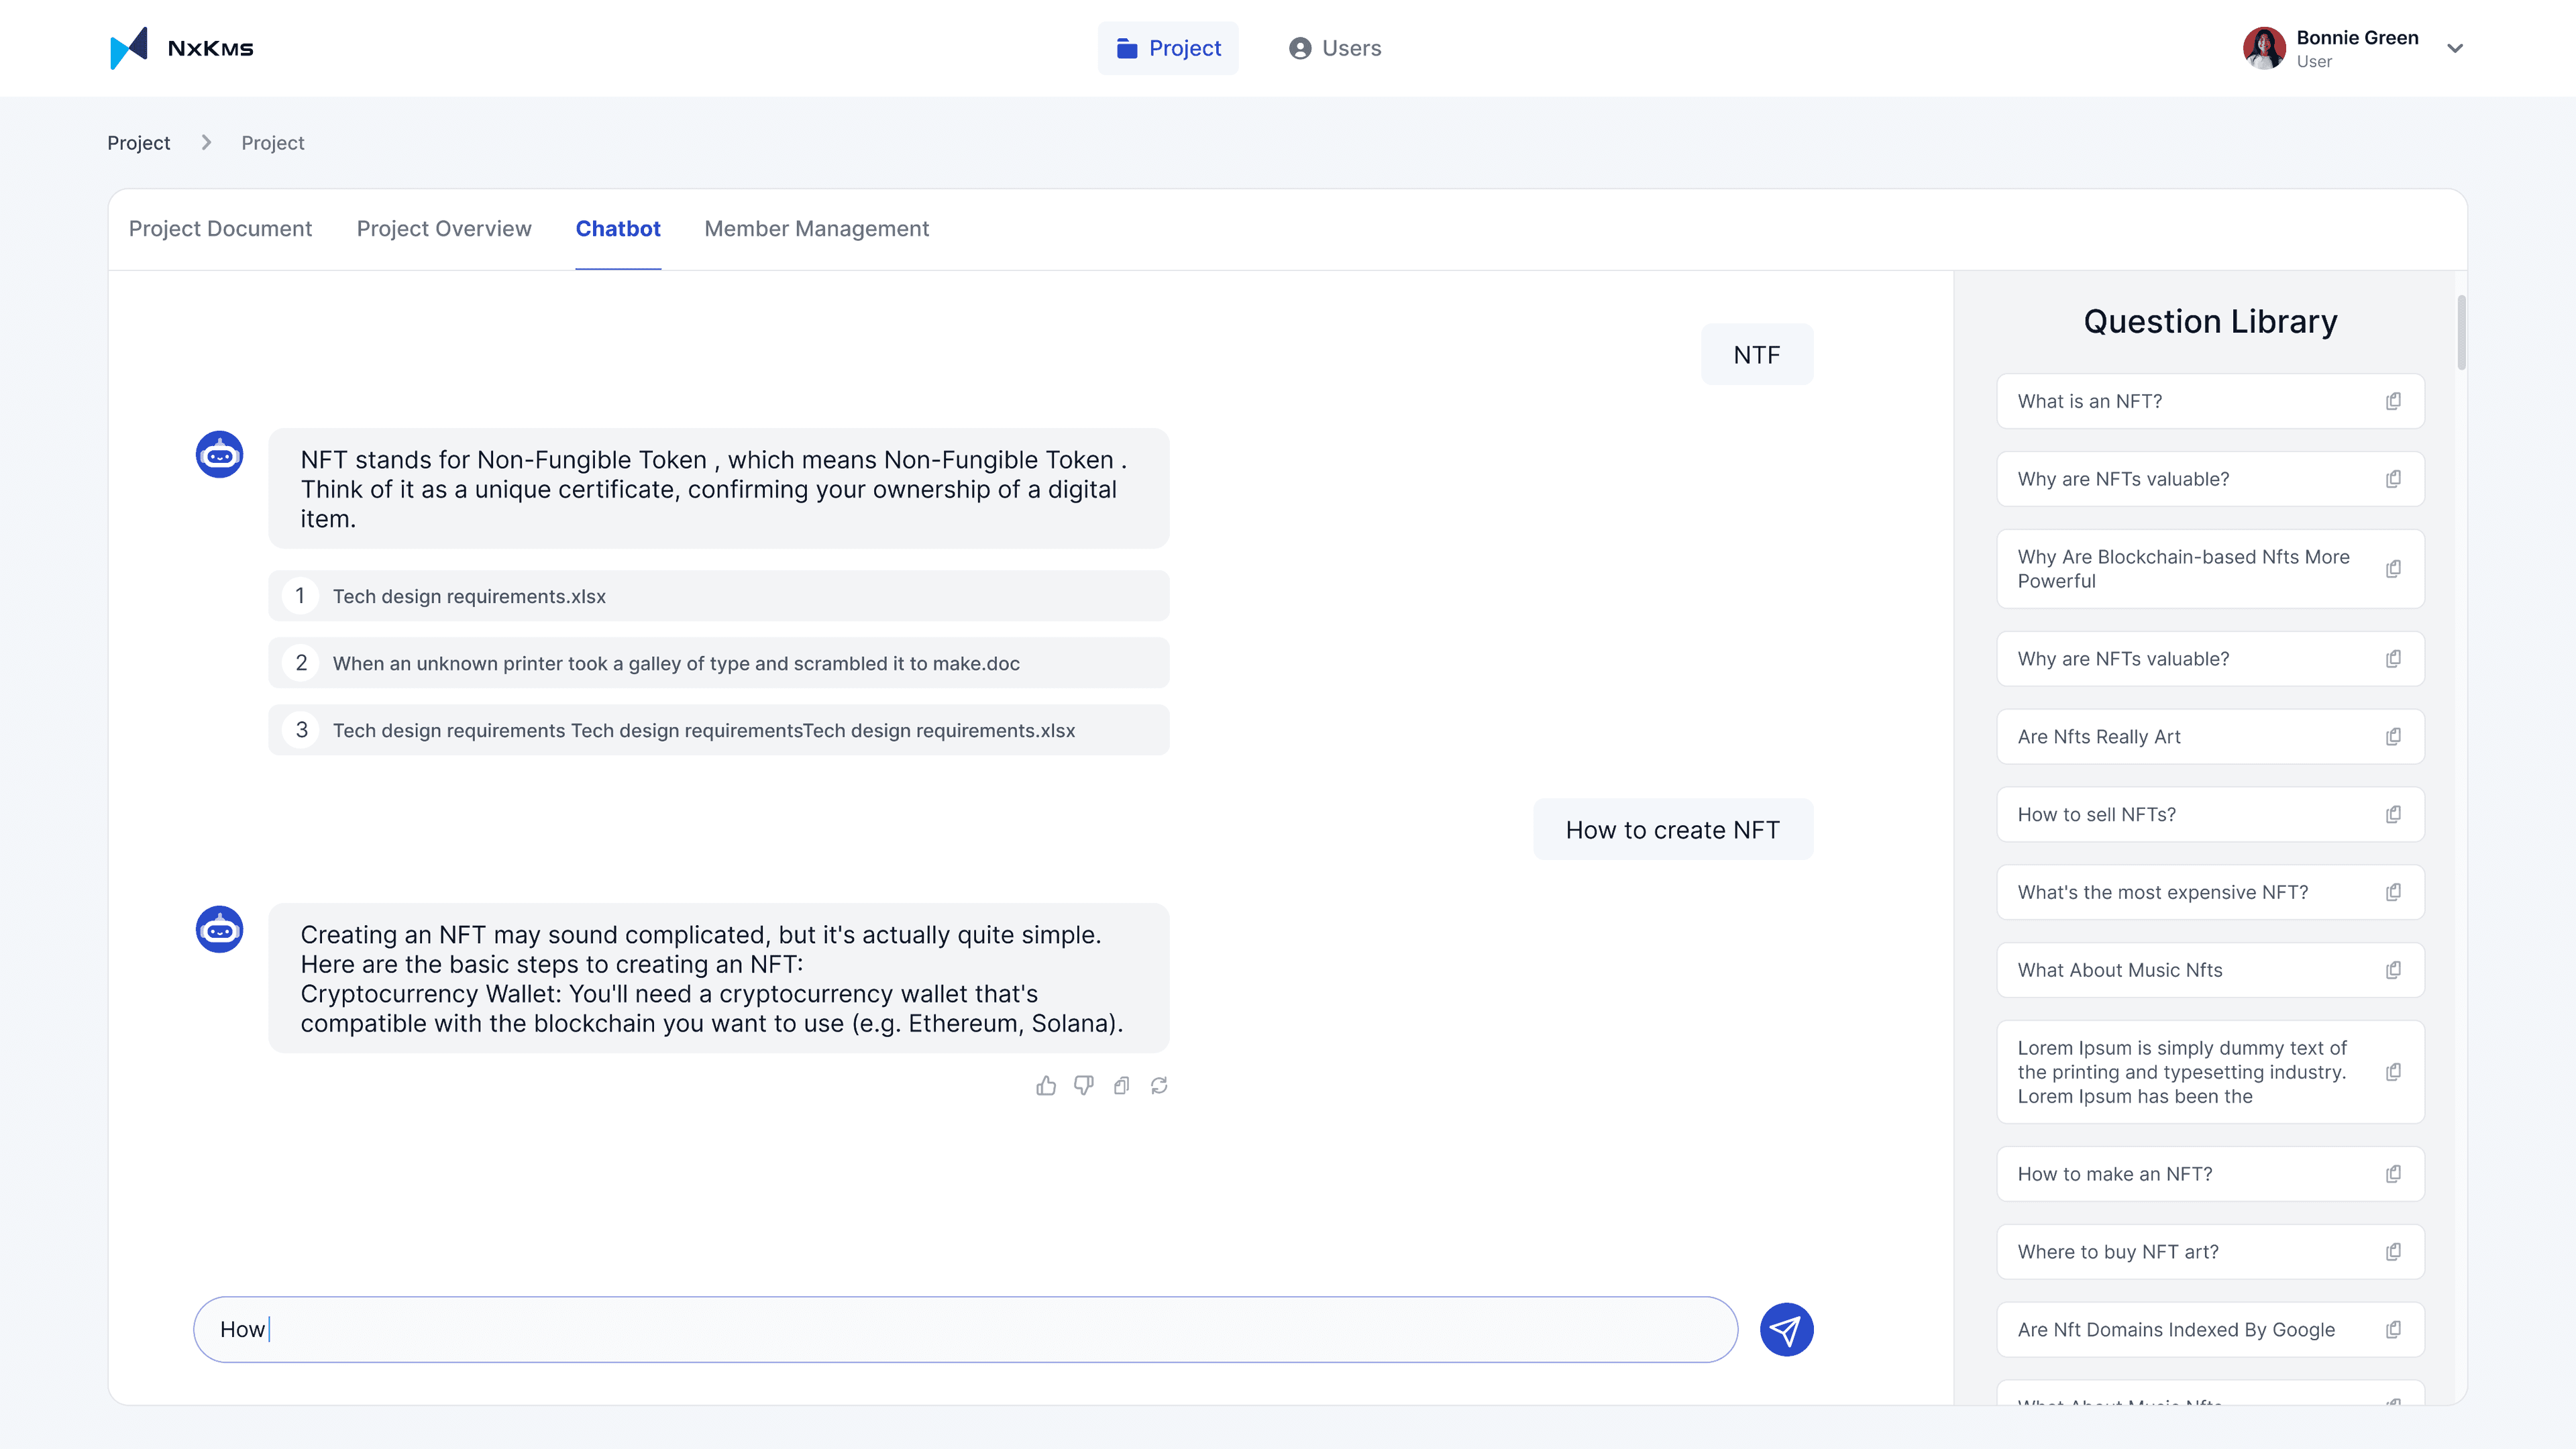This screenshot has width=2576, height=1449.
Task: Copy 'Are Nft Domains Indexed By Google'
Action: click(2394, 1330)
